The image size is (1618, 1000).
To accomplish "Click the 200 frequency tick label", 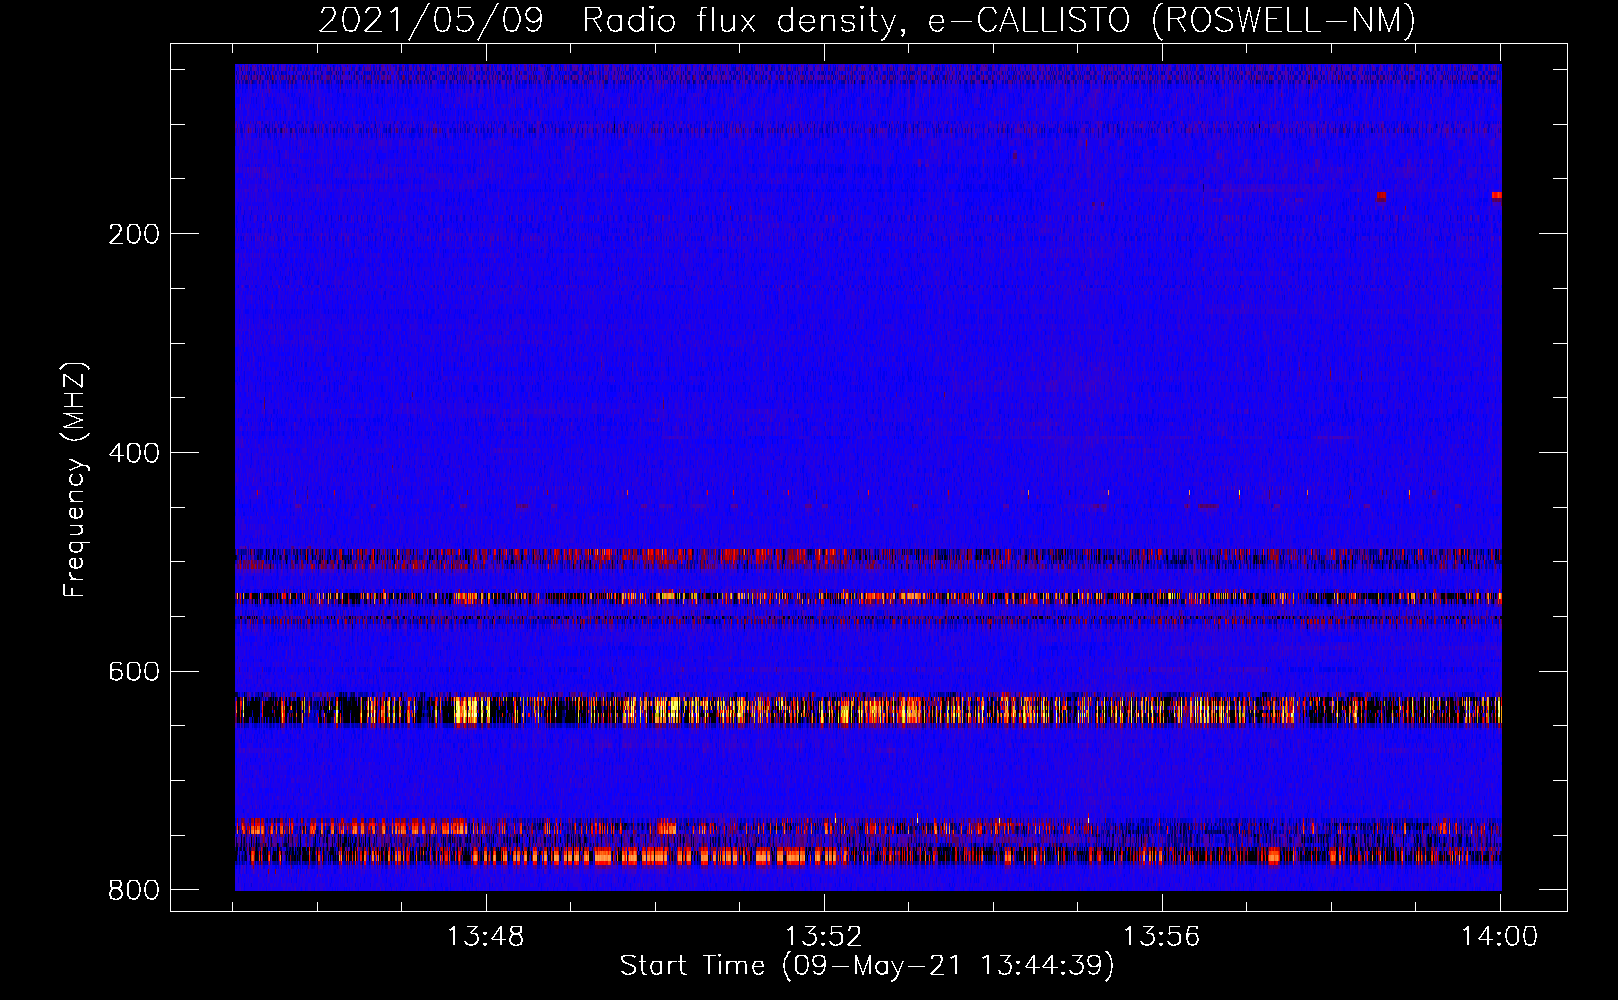I will point(134,234).
